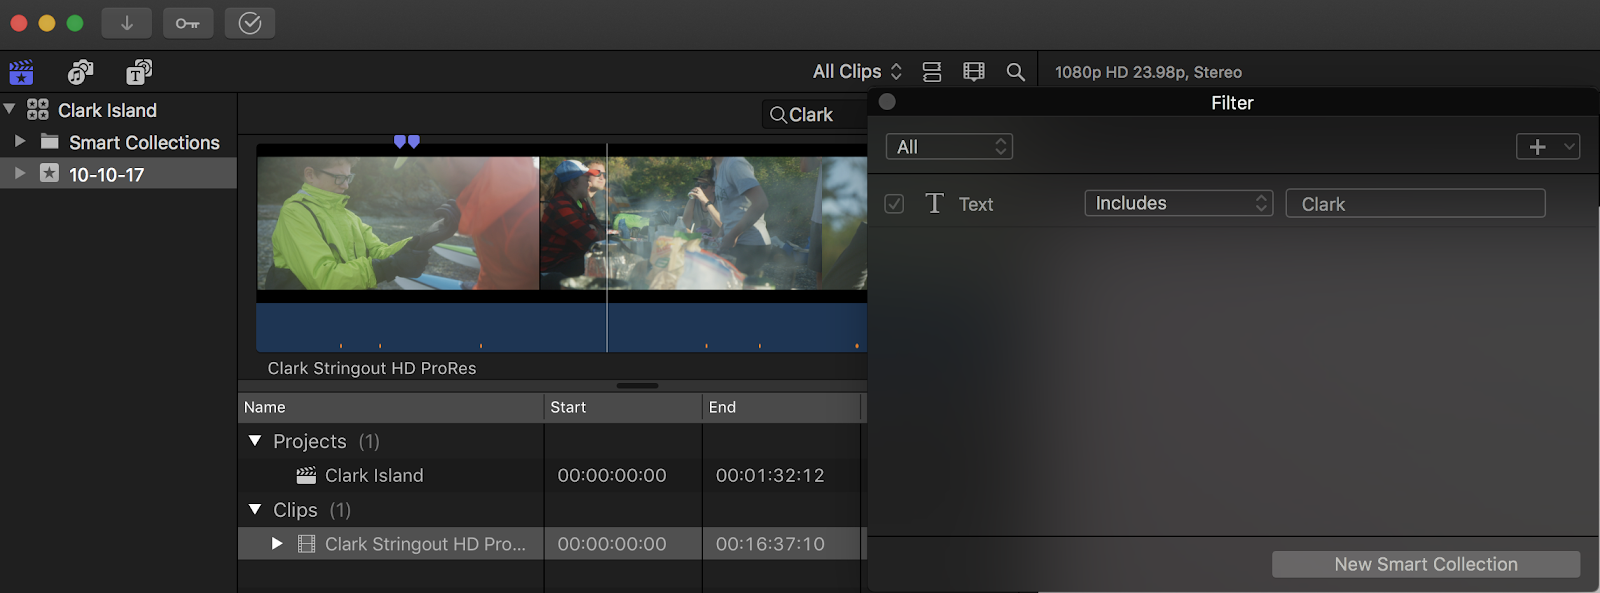Screen dimensions: 1600x593
Task: Click the New Smart Collection button
Action: [x=1425, y=564]
